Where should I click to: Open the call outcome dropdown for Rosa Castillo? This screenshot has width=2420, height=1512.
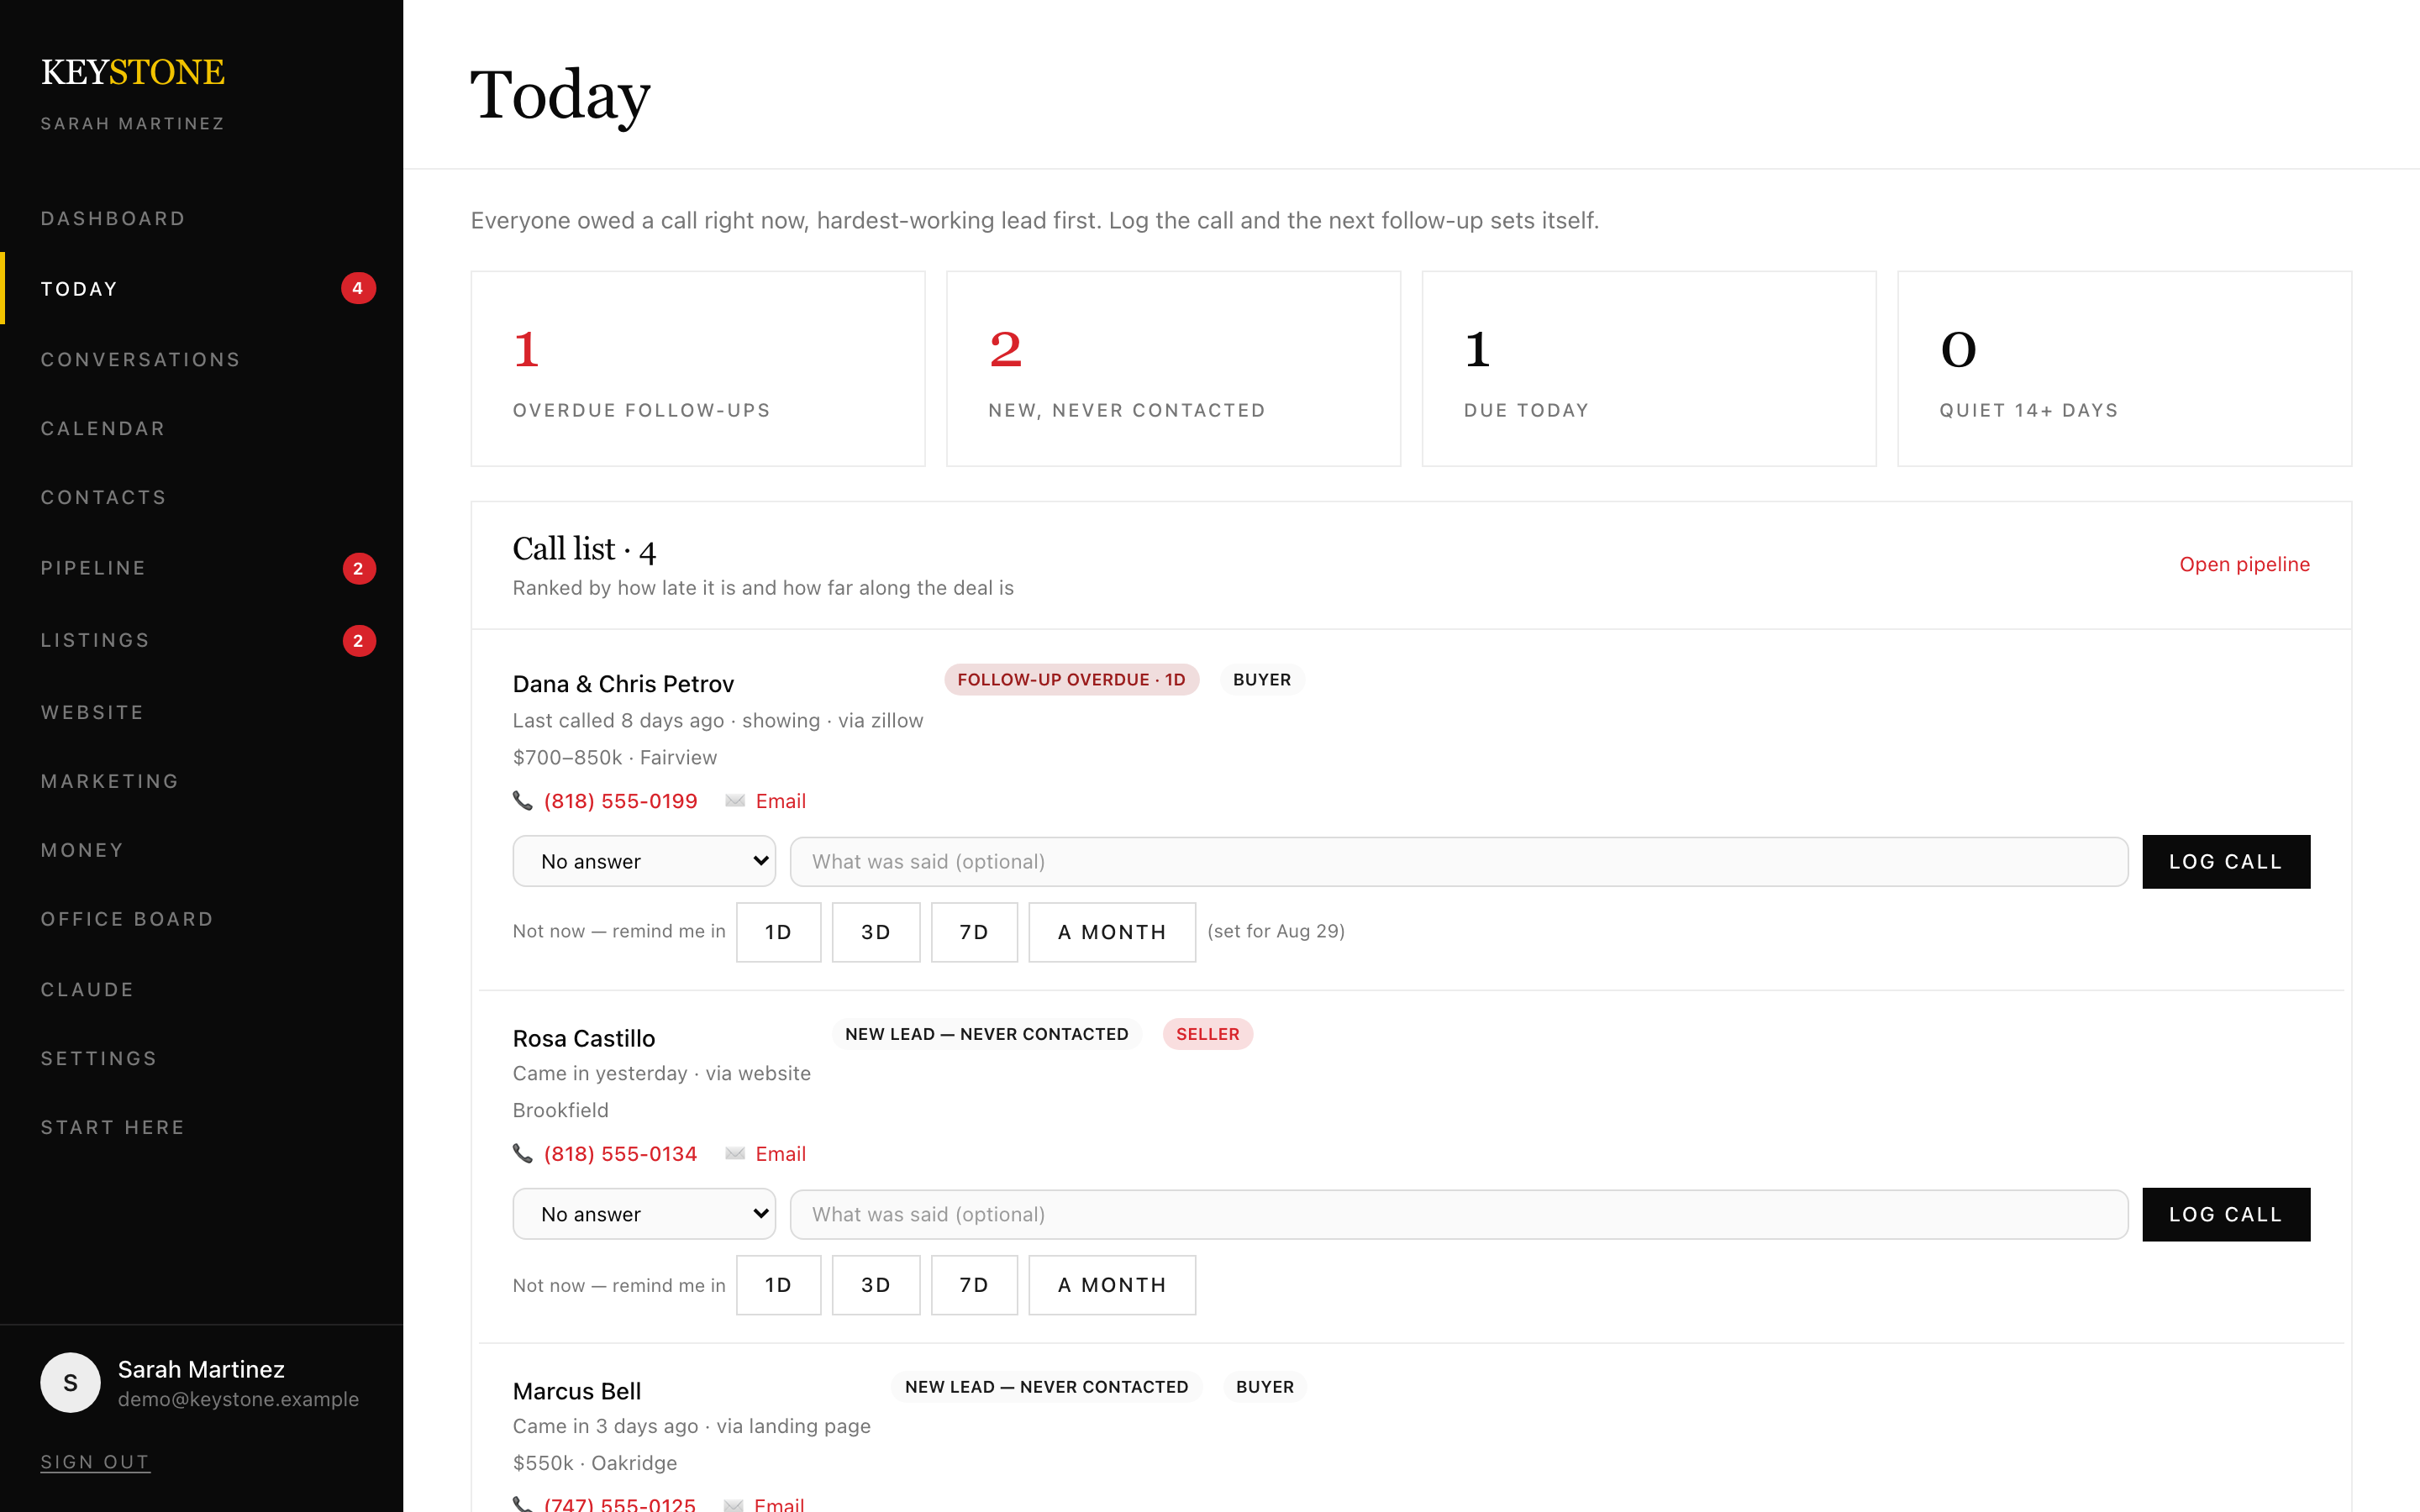(x=644, y=1214)
